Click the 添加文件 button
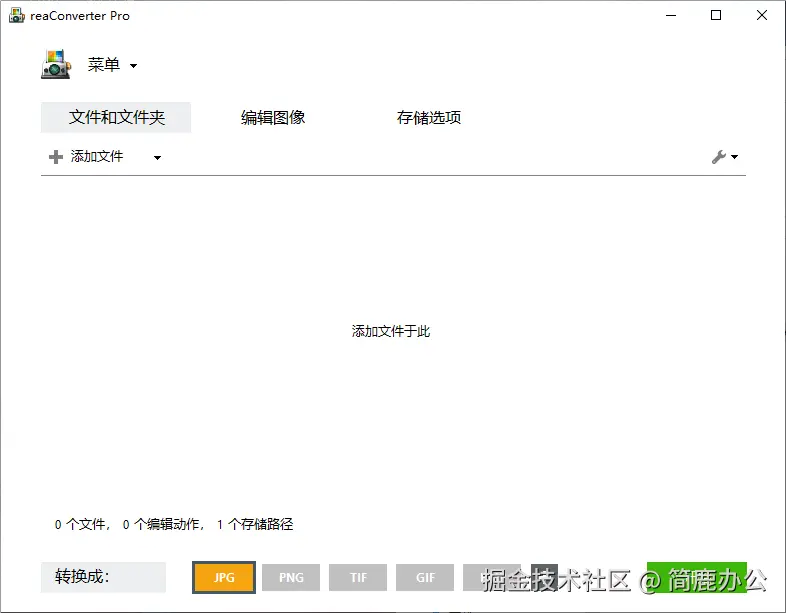786x613 pixels. click(96, 156)
